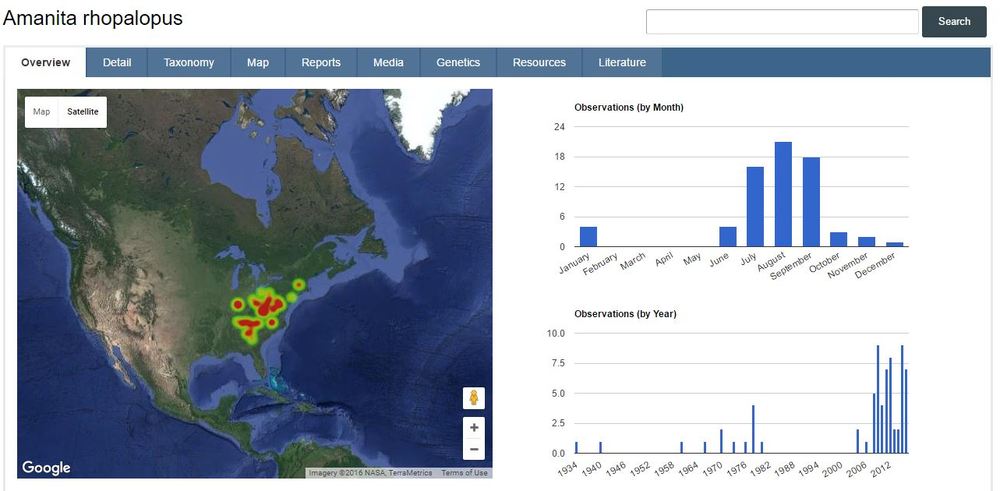Click the Google logo on map

46,467
